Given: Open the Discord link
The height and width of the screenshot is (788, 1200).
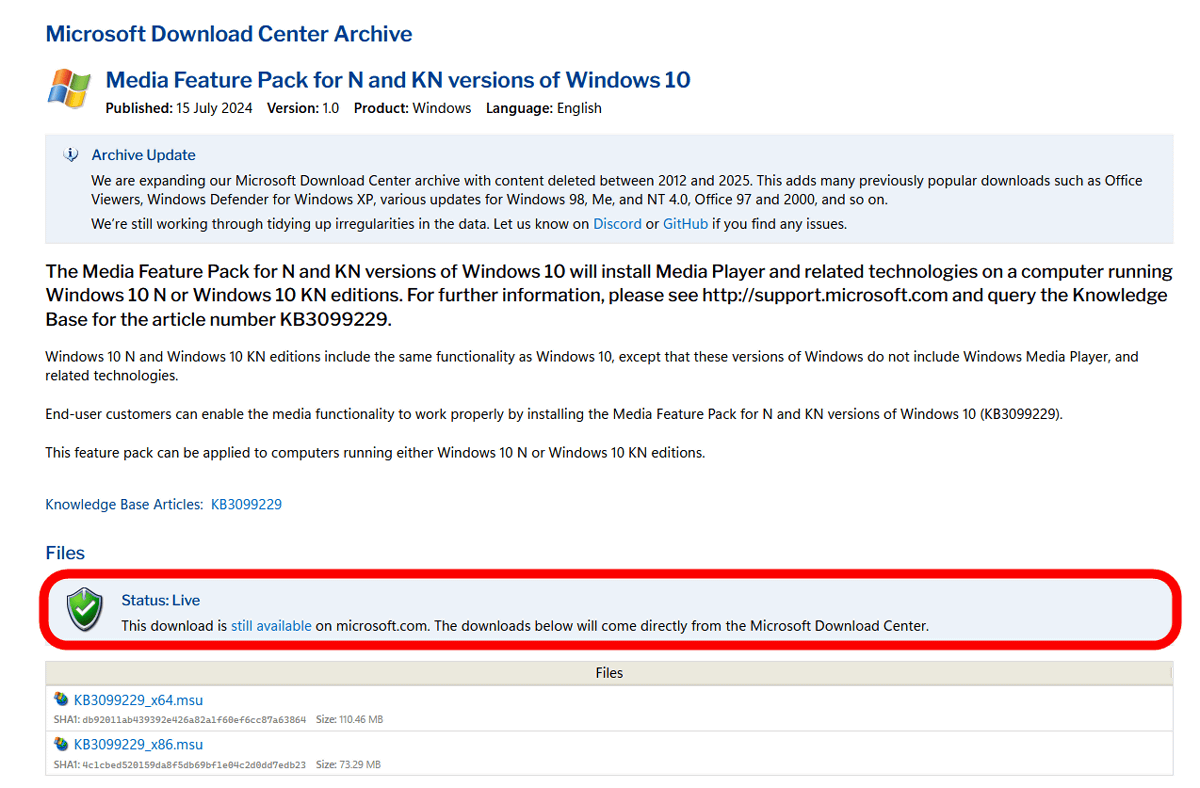Looking at the screenshot, I should pos(617,224).
